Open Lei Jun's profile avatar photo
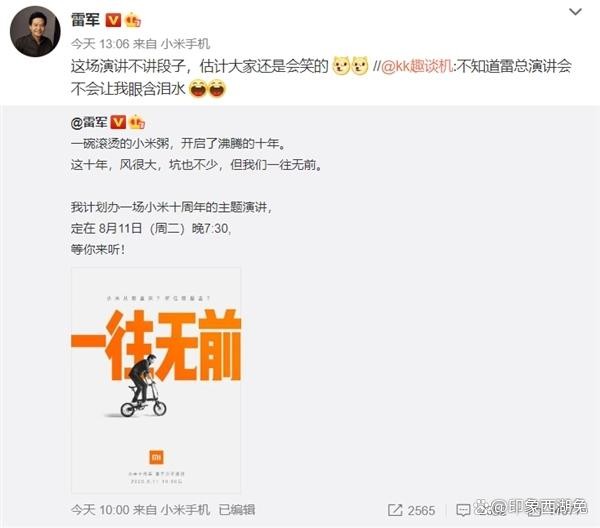 click(x=35, y=31)
